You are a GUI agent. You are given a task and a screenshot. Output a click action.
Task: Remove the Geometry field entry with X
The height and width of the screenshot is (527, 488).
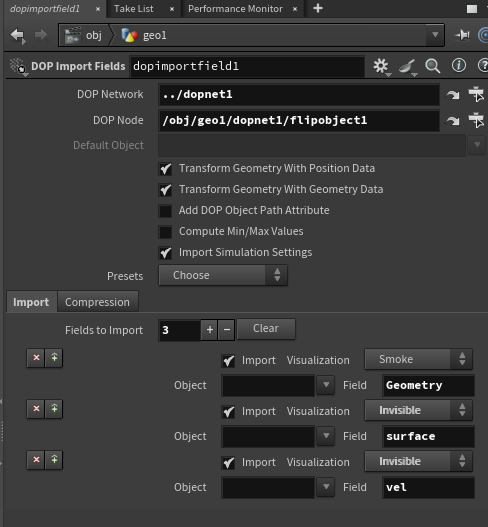pyautogui.click(x=36, y=358)
